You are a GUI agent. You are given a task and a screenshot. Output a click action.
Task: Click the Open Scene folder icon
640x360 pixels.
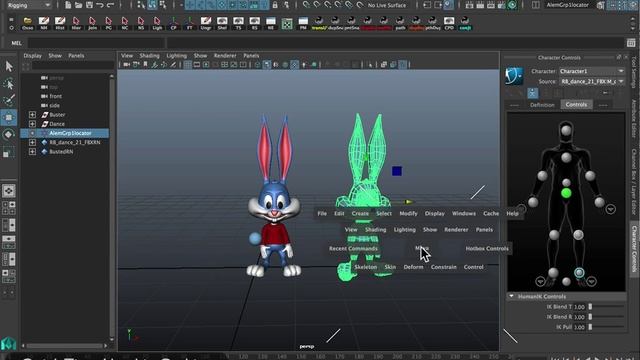click(x=78, y=5)
